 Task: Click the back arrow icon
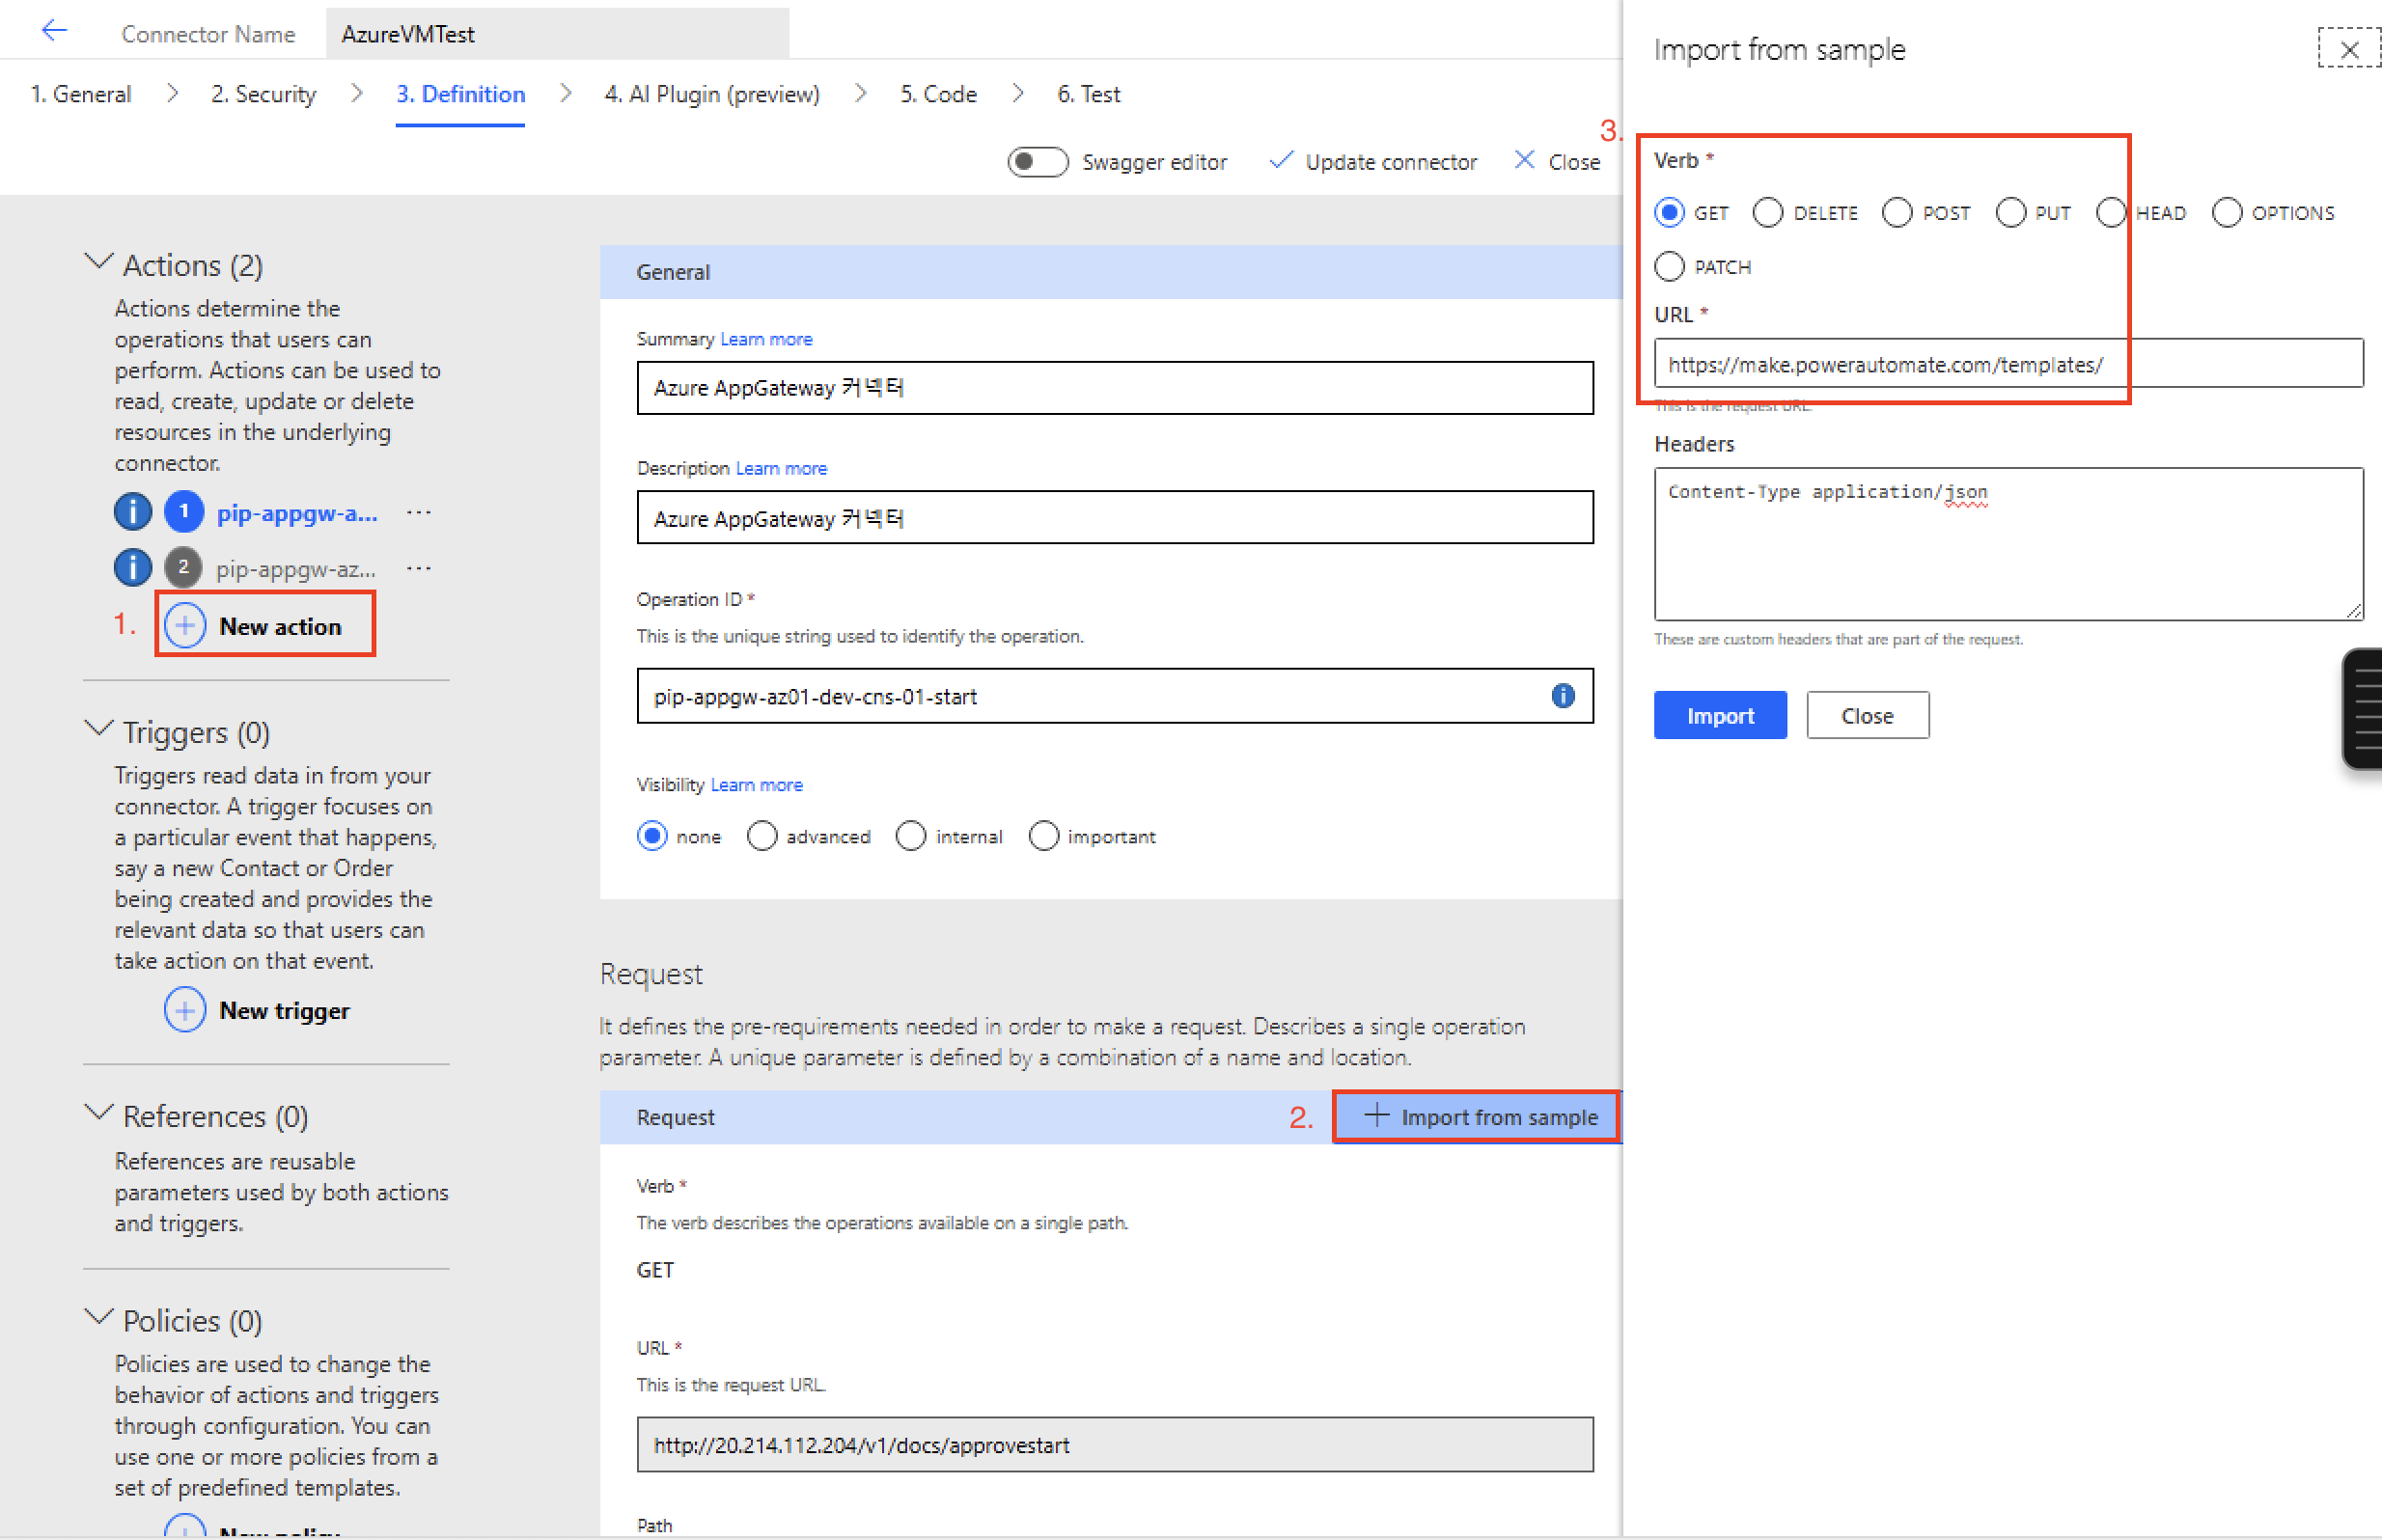54,31
